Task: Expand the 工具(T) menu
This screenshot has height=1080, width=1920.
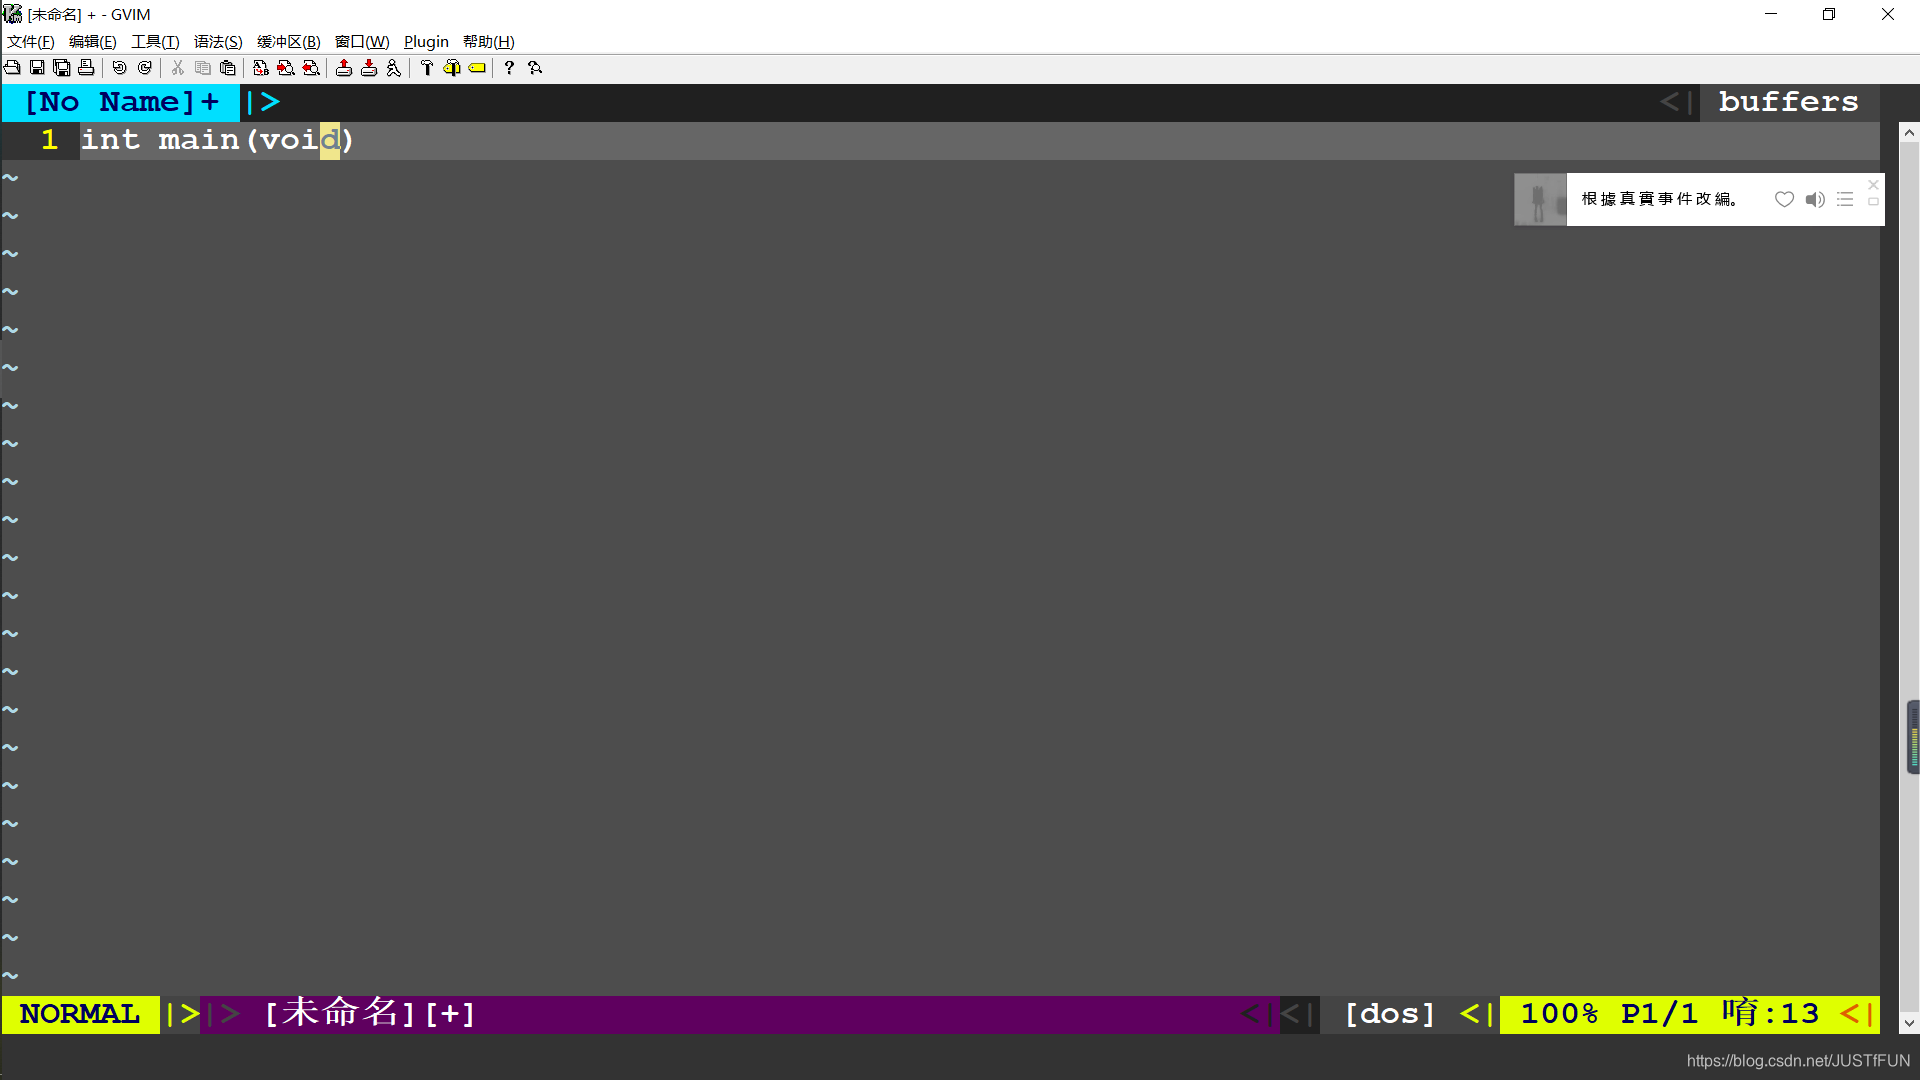Action: coord(155,42)
